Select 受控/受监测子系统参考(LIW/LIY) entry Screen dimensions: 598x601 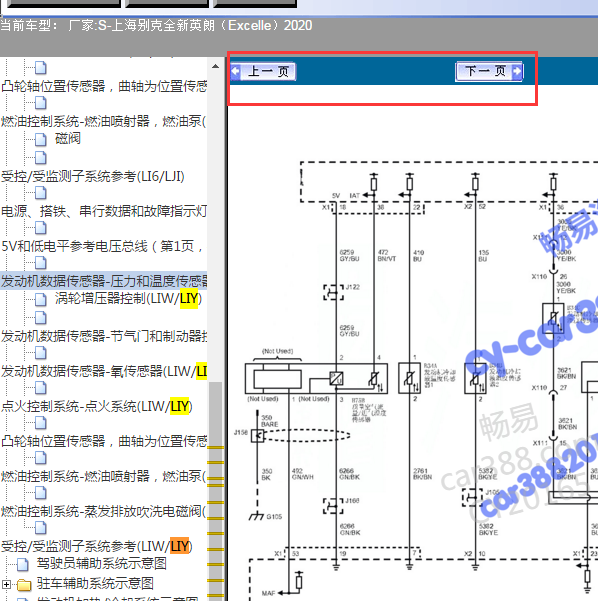[97, 546]
